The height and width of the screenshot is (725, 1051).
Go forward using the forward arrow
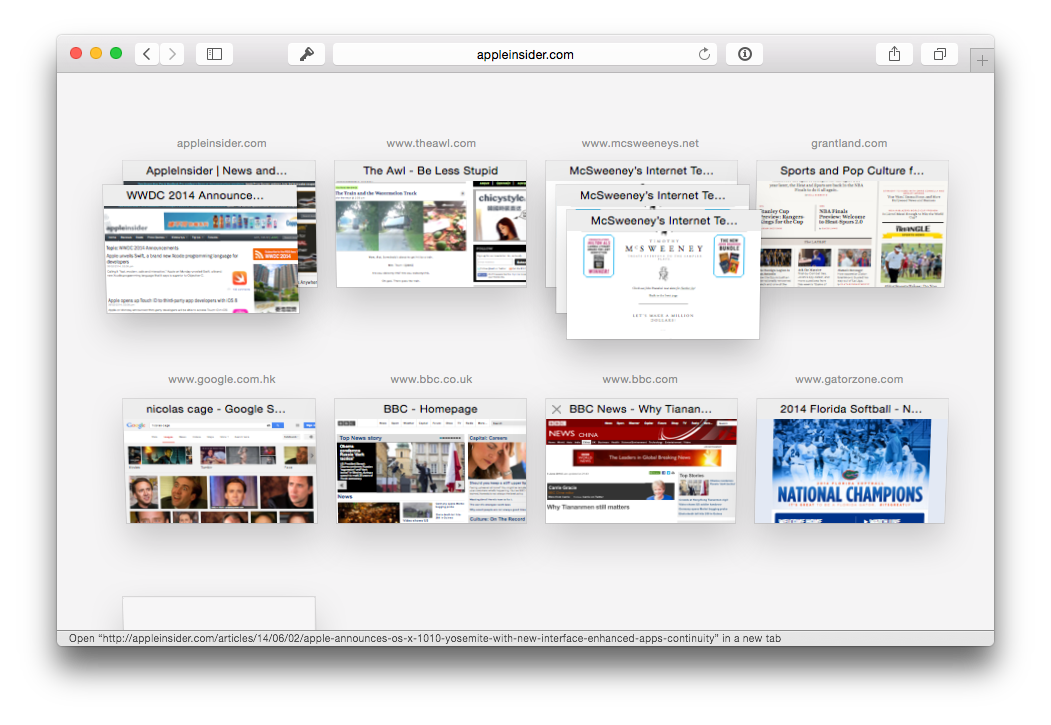172,54
